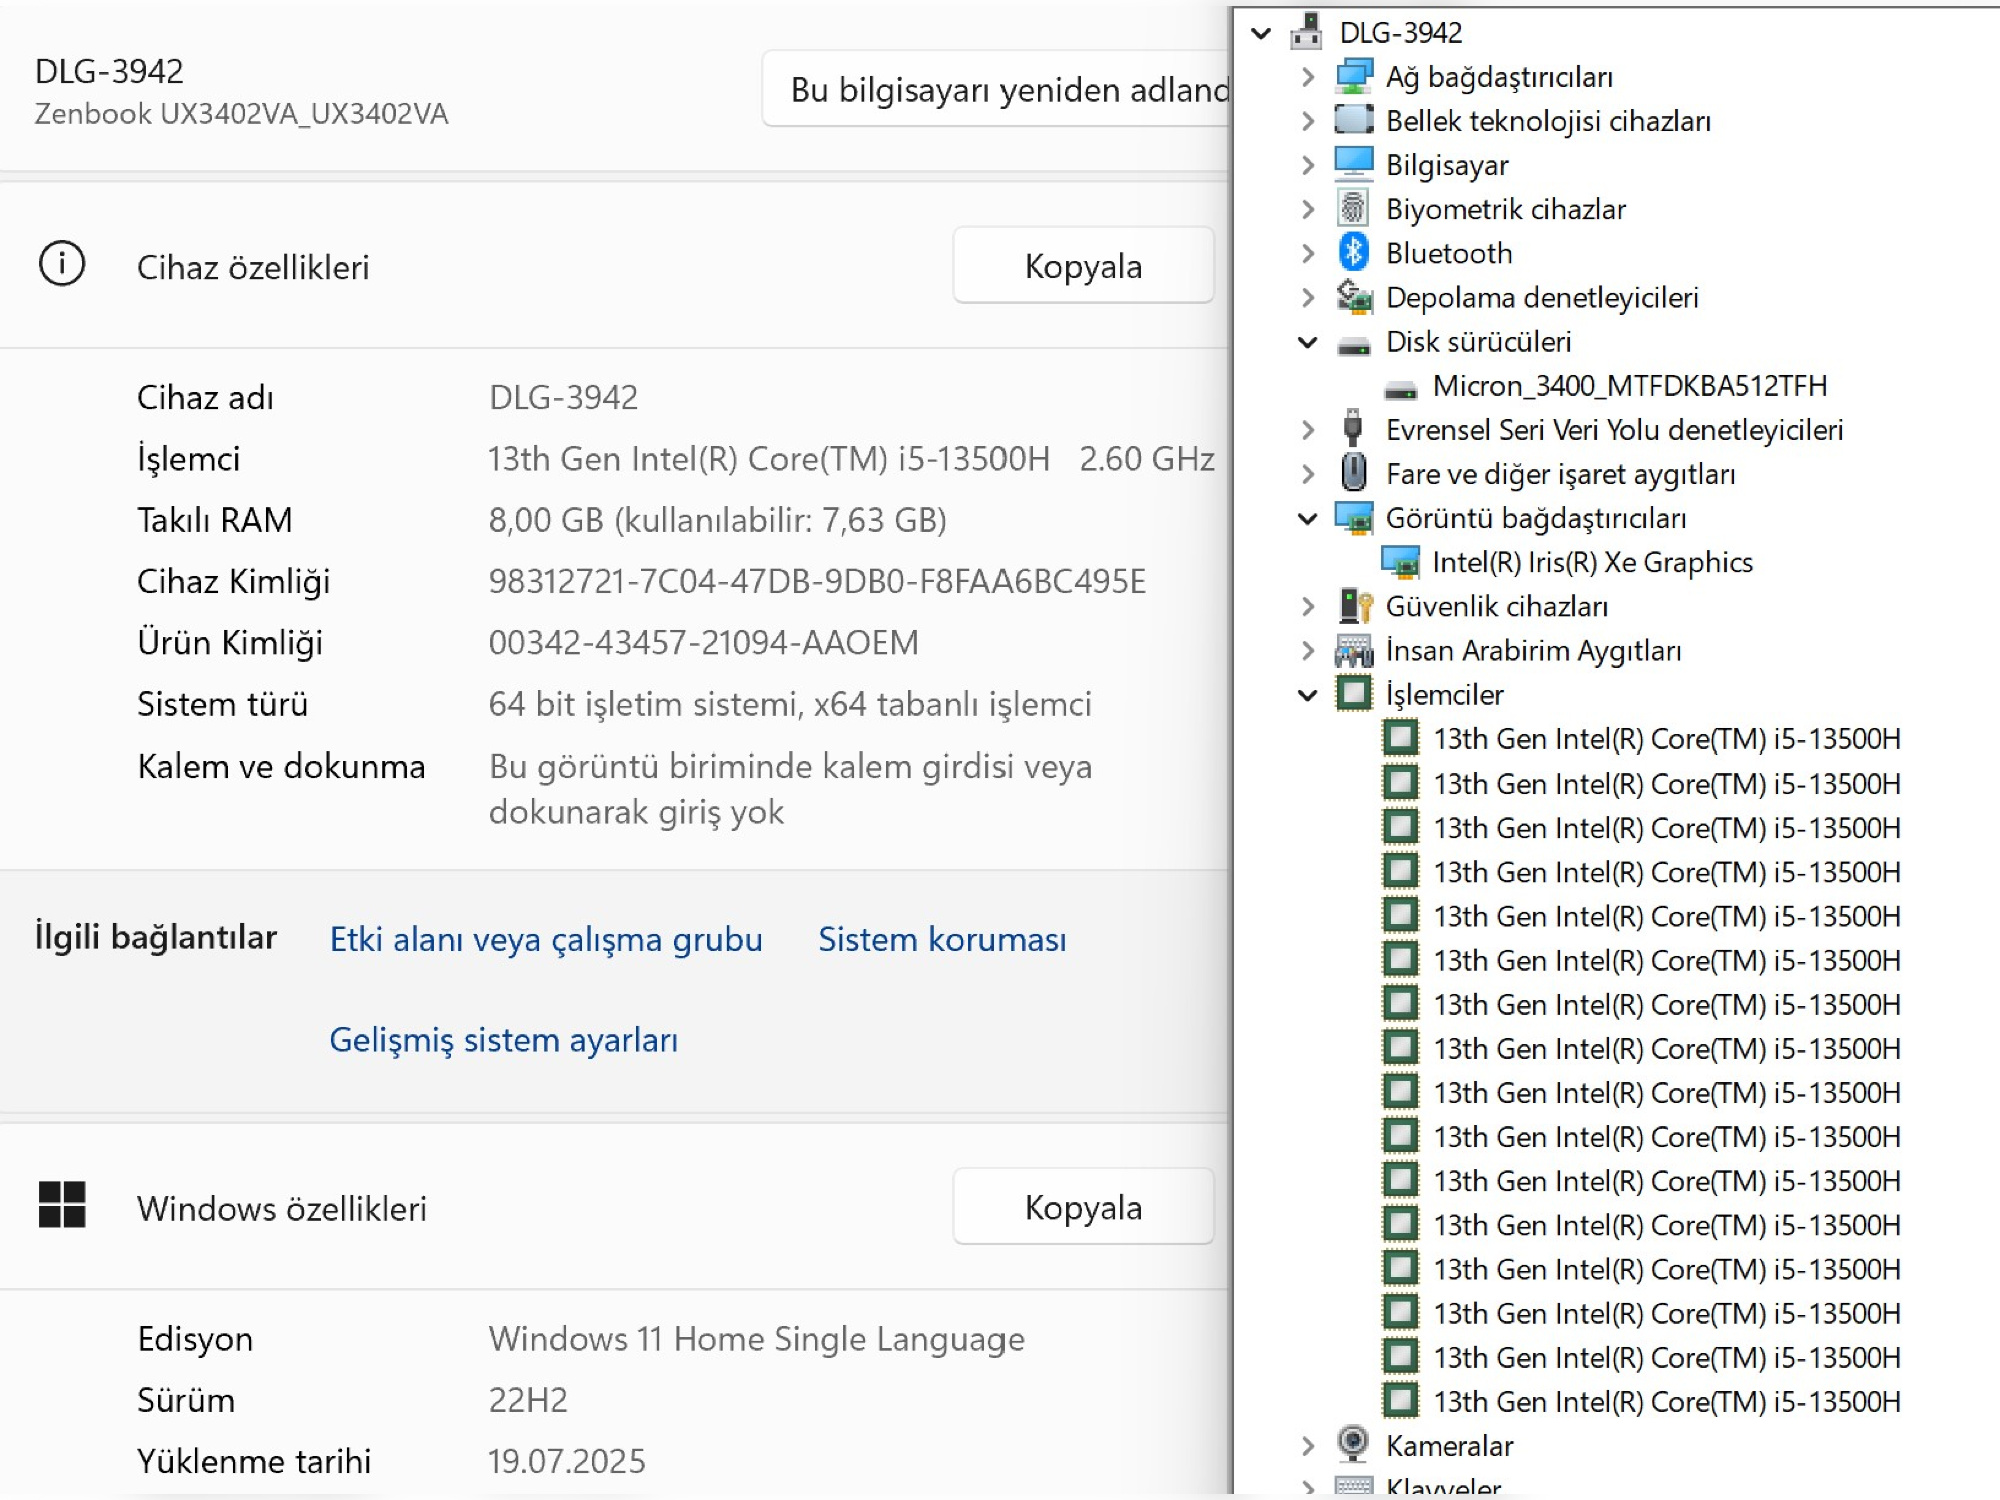Click the last i5-13500H processor chip icon

pos(1400,1400)
